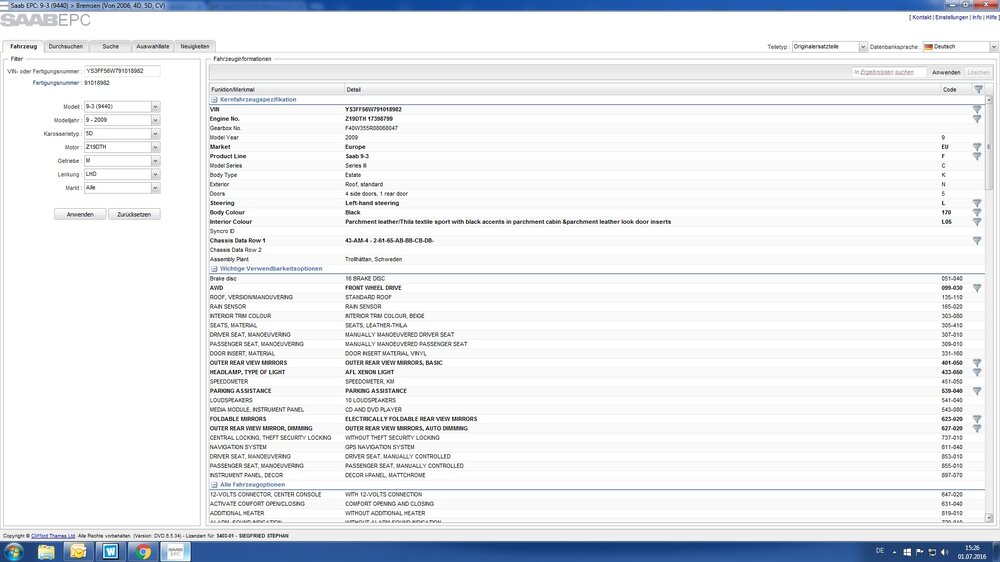Click the Code column header

click(x=956, y=90)
